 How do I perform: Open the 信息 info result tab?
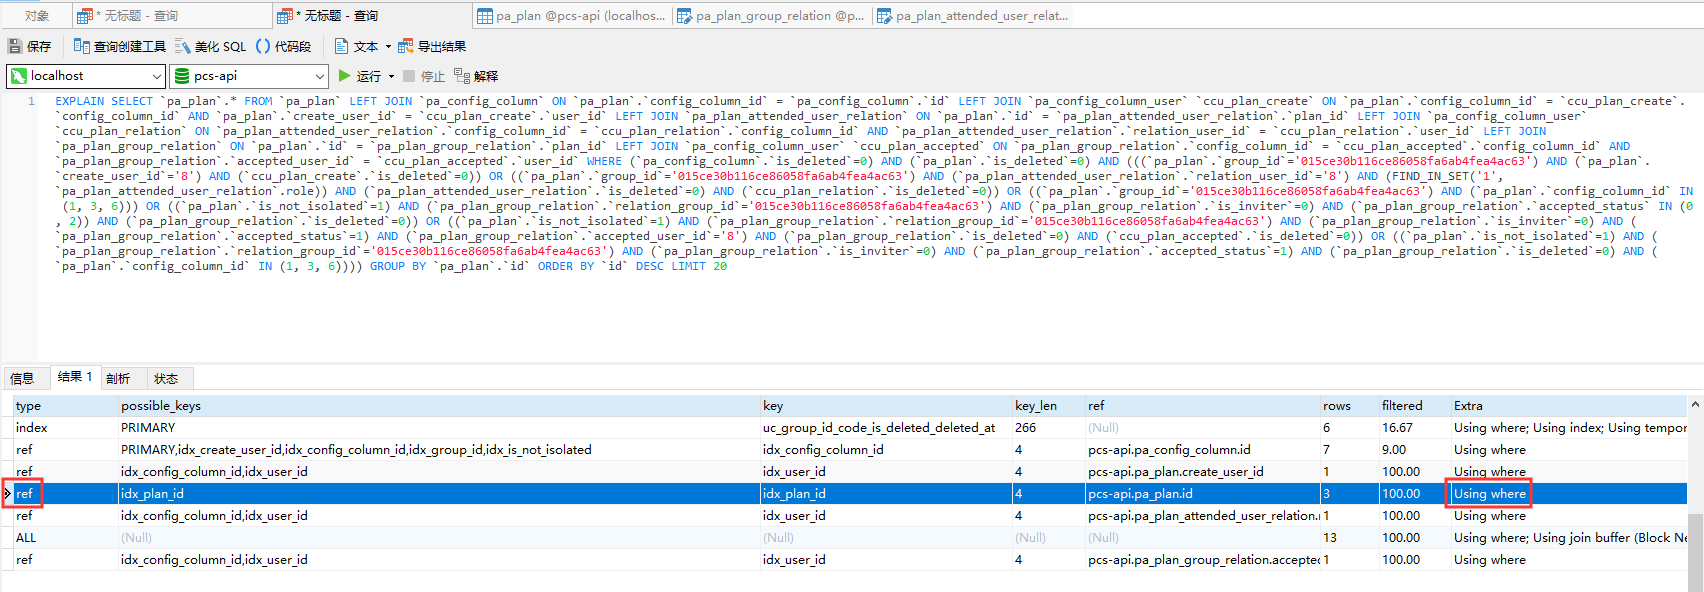(x=22, y=378)
